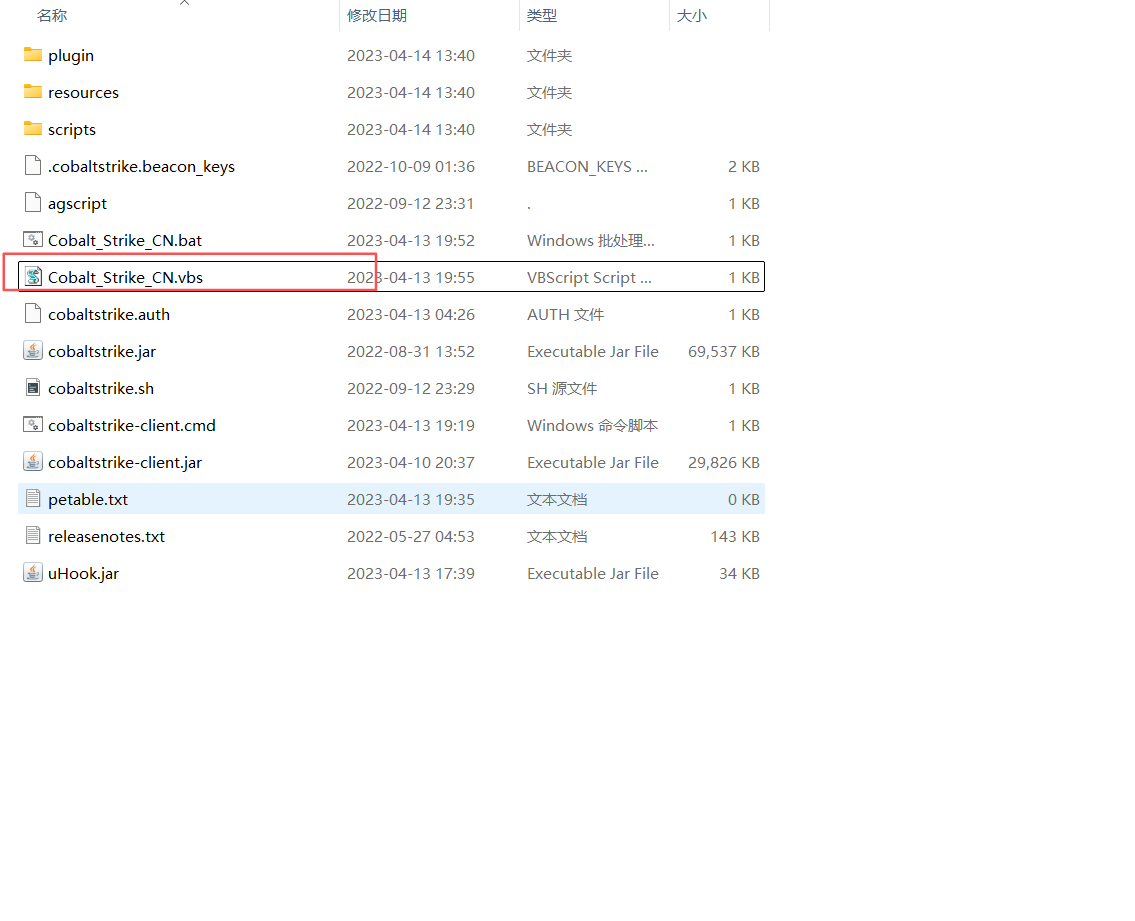Sort by the 修改日期 column header
The height and width of the screenshot is (921, 1135).
[x=376, y=15]
